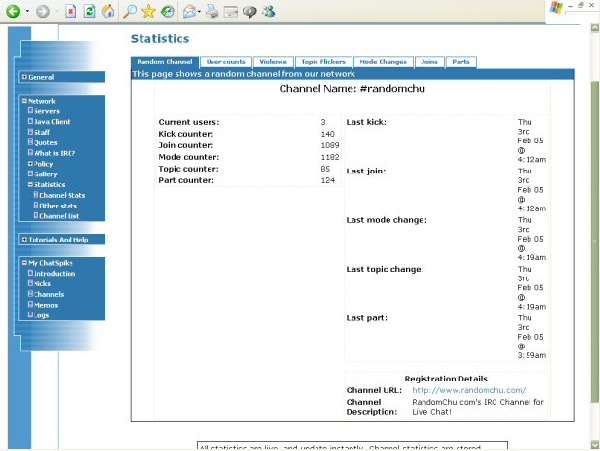Image resolution: width=600 pixels, height=451 pixels.
Task: Click the scrollbar down arrow
Action: pyautogui.click(x=595, y=445)
